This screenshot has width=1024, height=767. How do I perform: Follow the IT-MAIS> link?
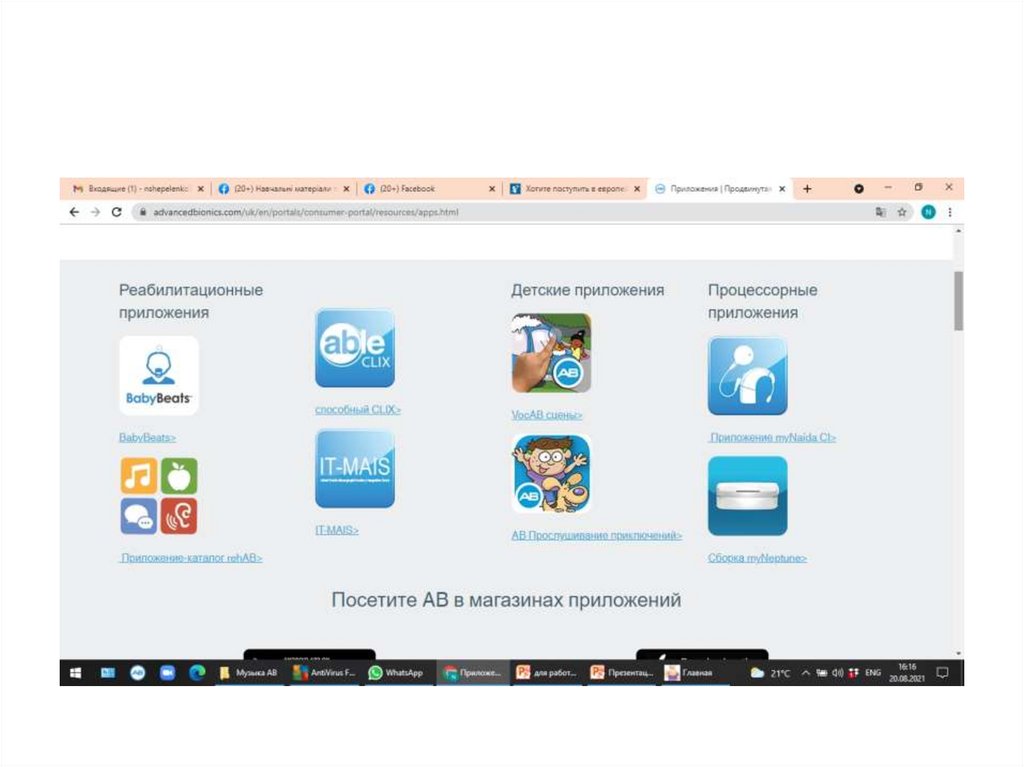click(337, 530)
